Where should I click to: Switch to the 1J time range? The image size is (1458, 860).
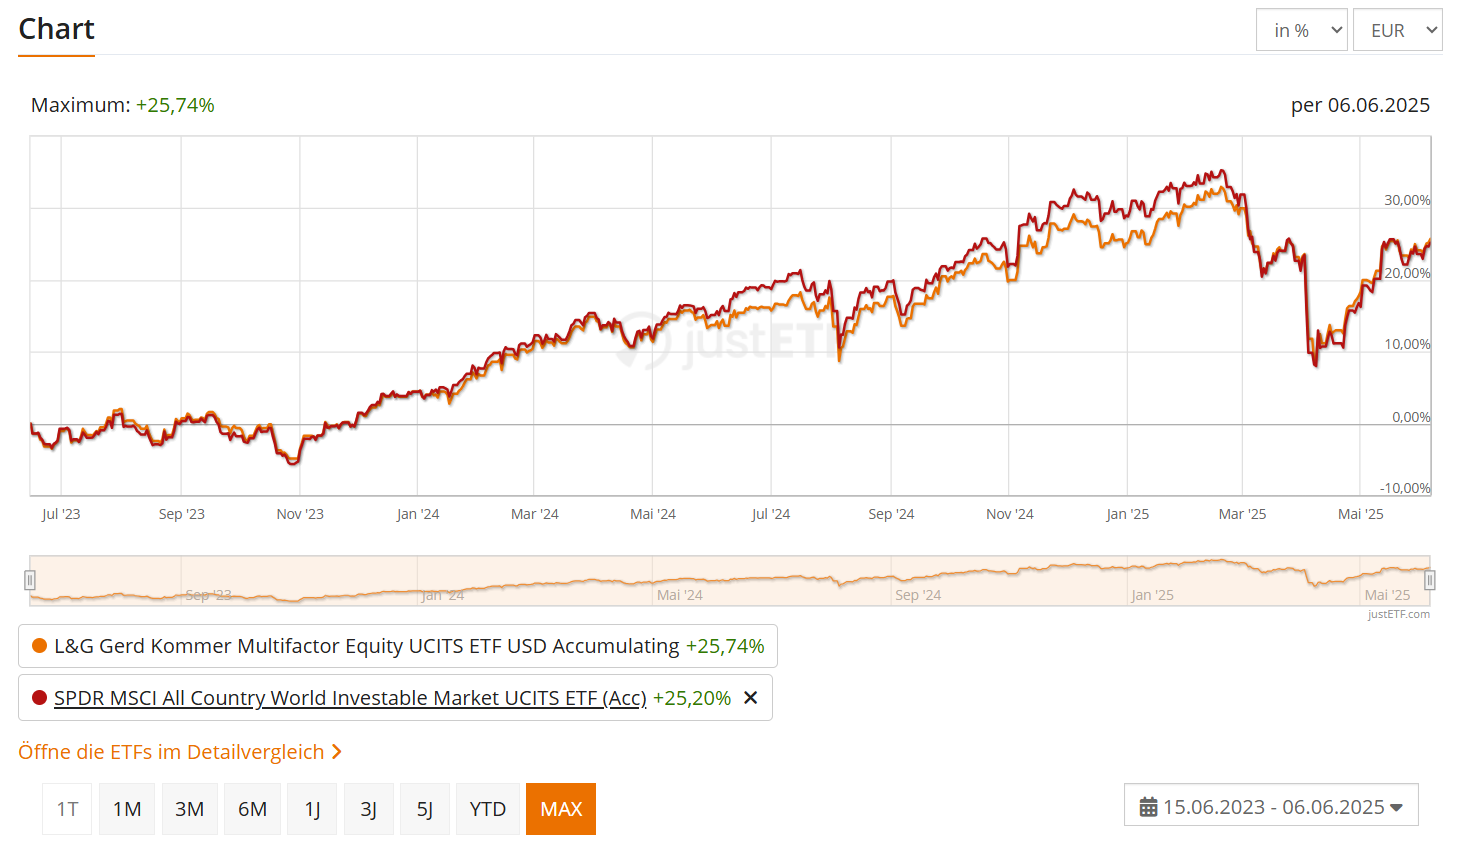tap(312, 809)
